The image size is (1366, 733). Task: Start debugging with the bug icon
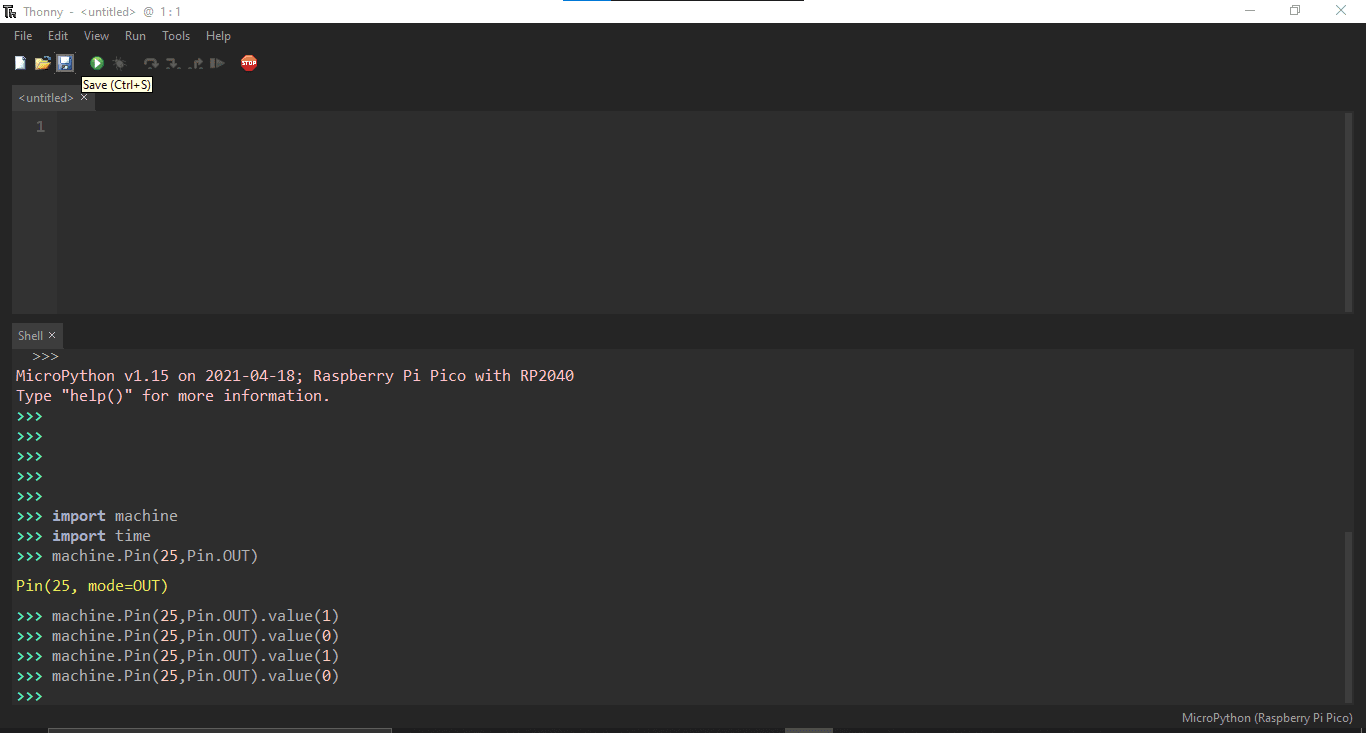pos(120,63)
